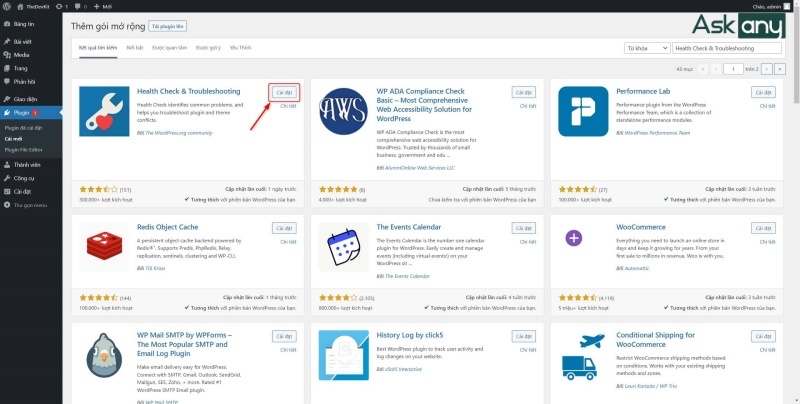Switch to 'Được gợi ý' tab
Screen dimensions: 800x404
pyautogui.click(x=208, y=48)
